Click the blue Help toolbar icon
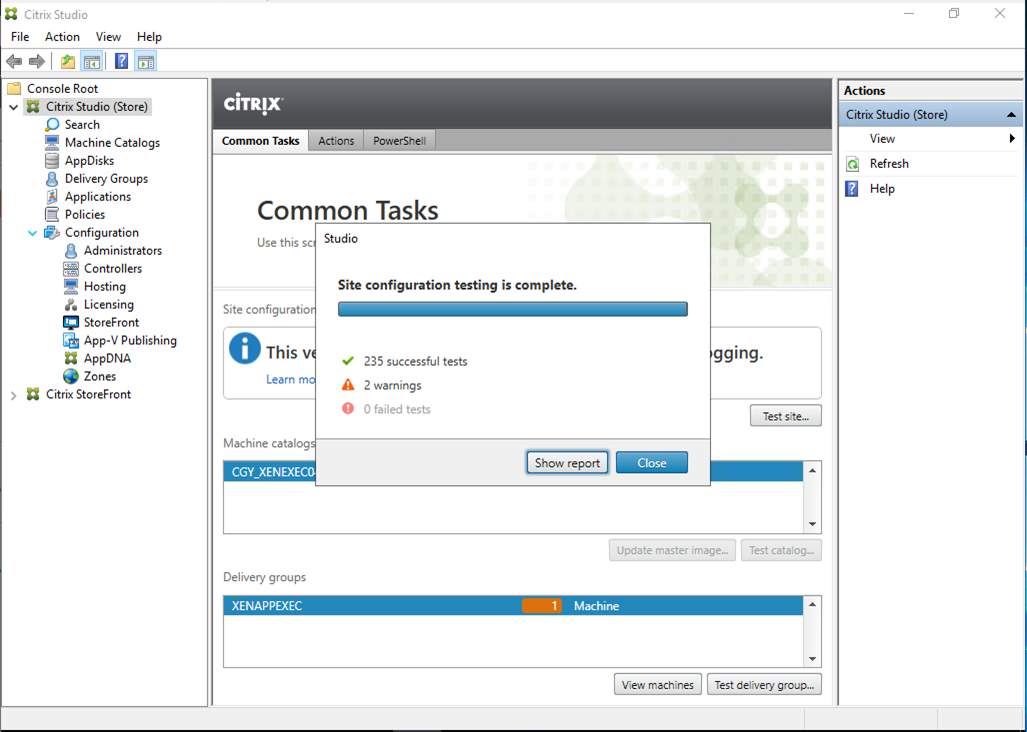The image size is (1027, 732). pyautogui.click(x=121, y=62)
